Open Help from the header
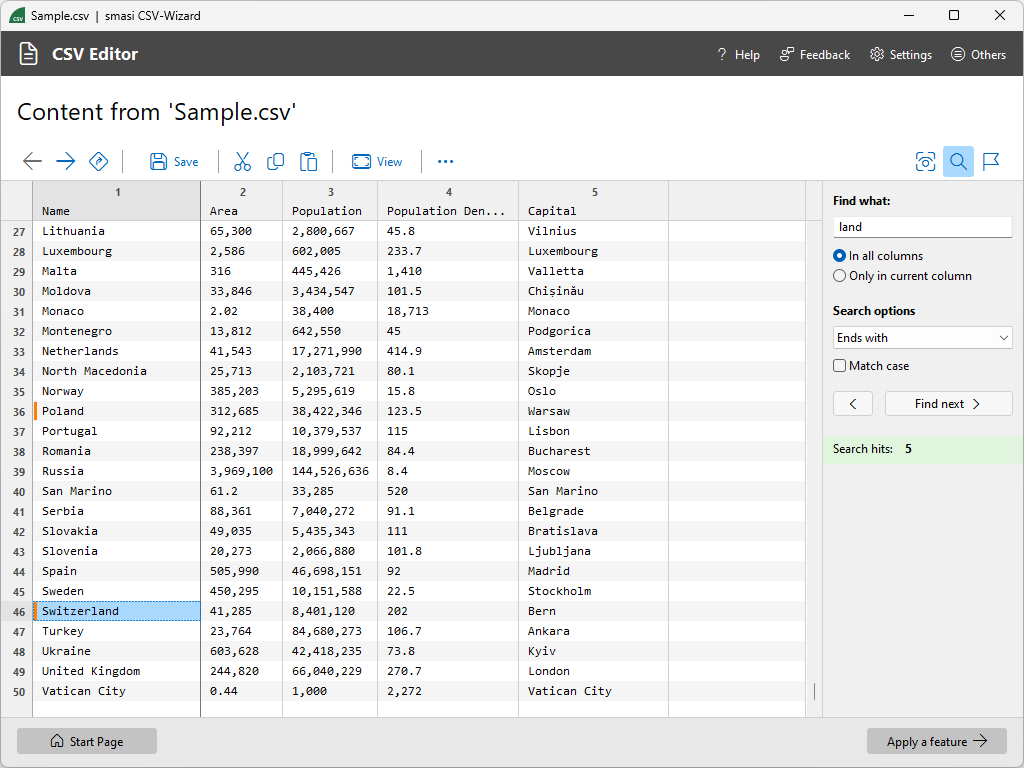The image size is (1024, 768). pos(738,54)
